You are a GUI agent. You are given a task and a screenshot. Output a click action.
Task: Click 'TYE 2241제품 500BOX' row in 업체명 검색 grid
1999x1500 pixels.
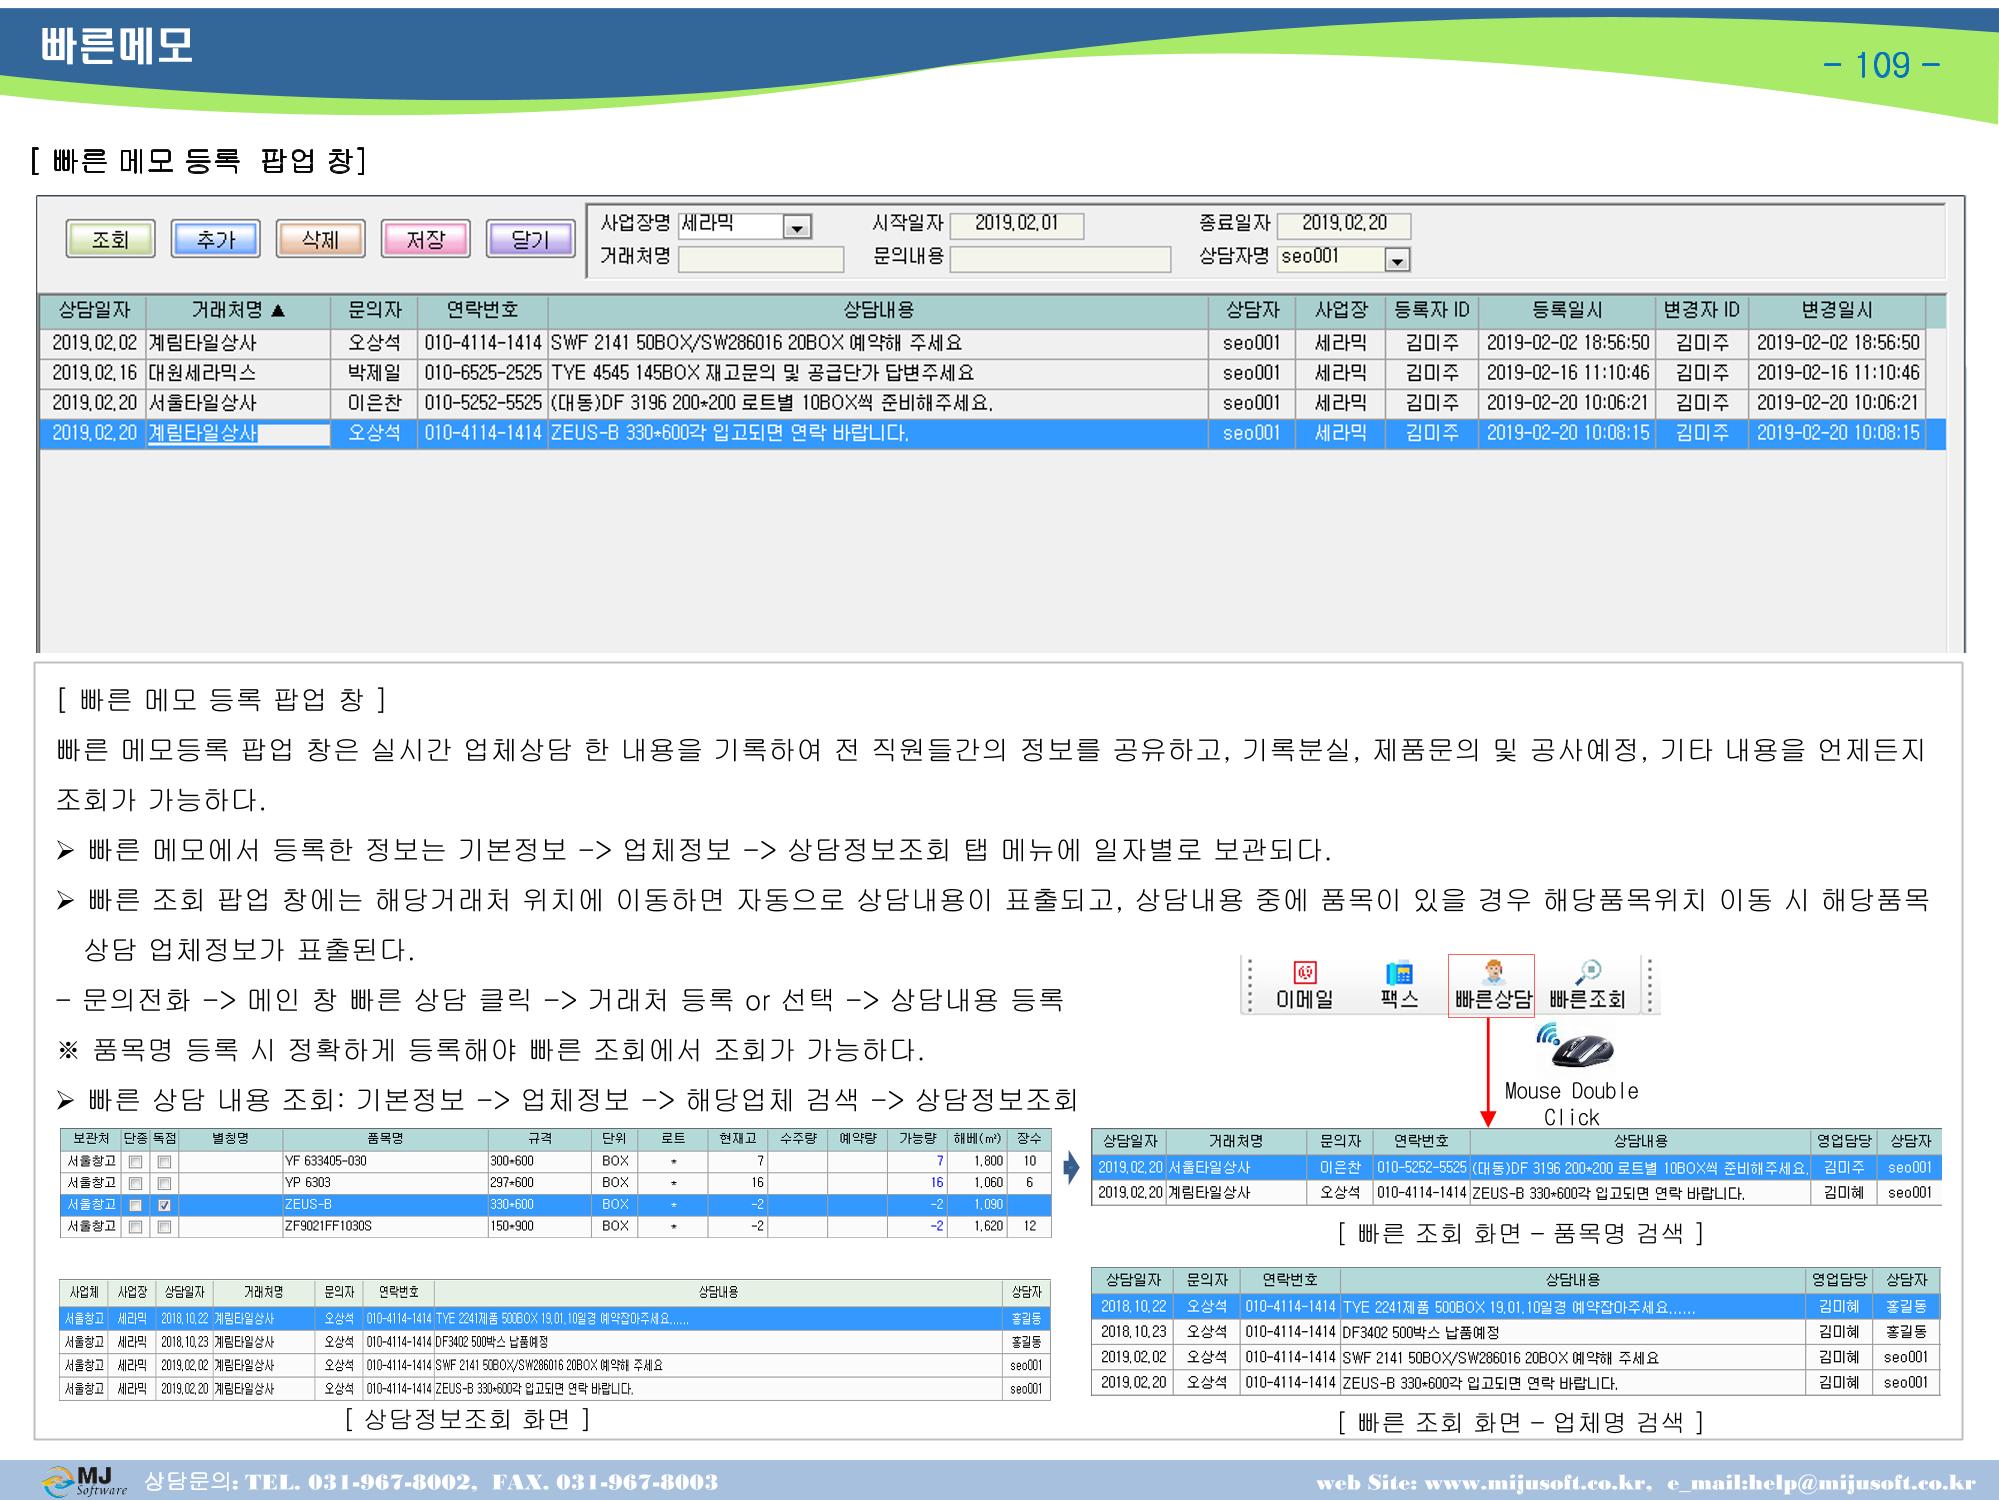[1515, 1307]
